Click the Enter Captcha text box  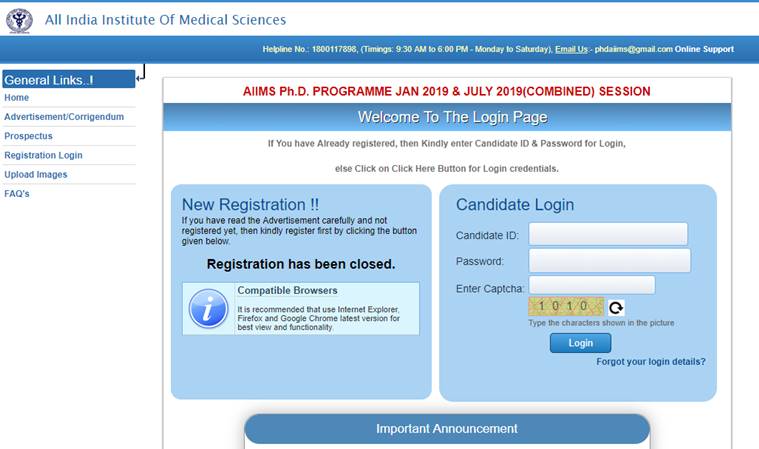592,285
